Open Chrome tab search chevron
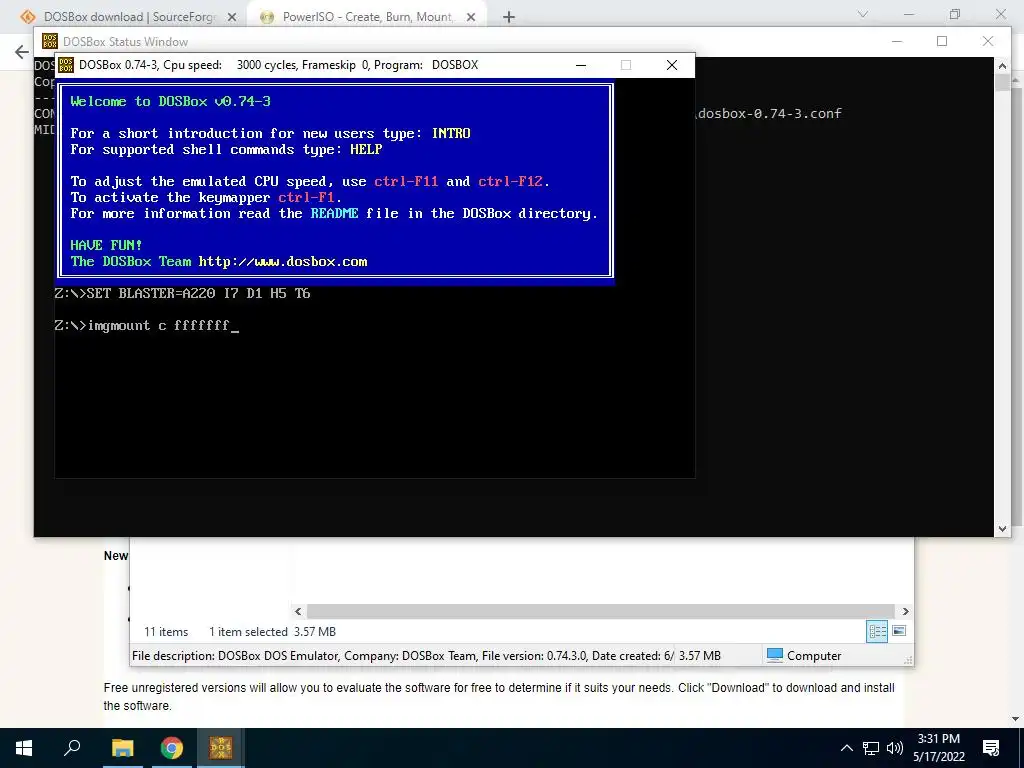The image size is (1024, 768). click(863, 14)
